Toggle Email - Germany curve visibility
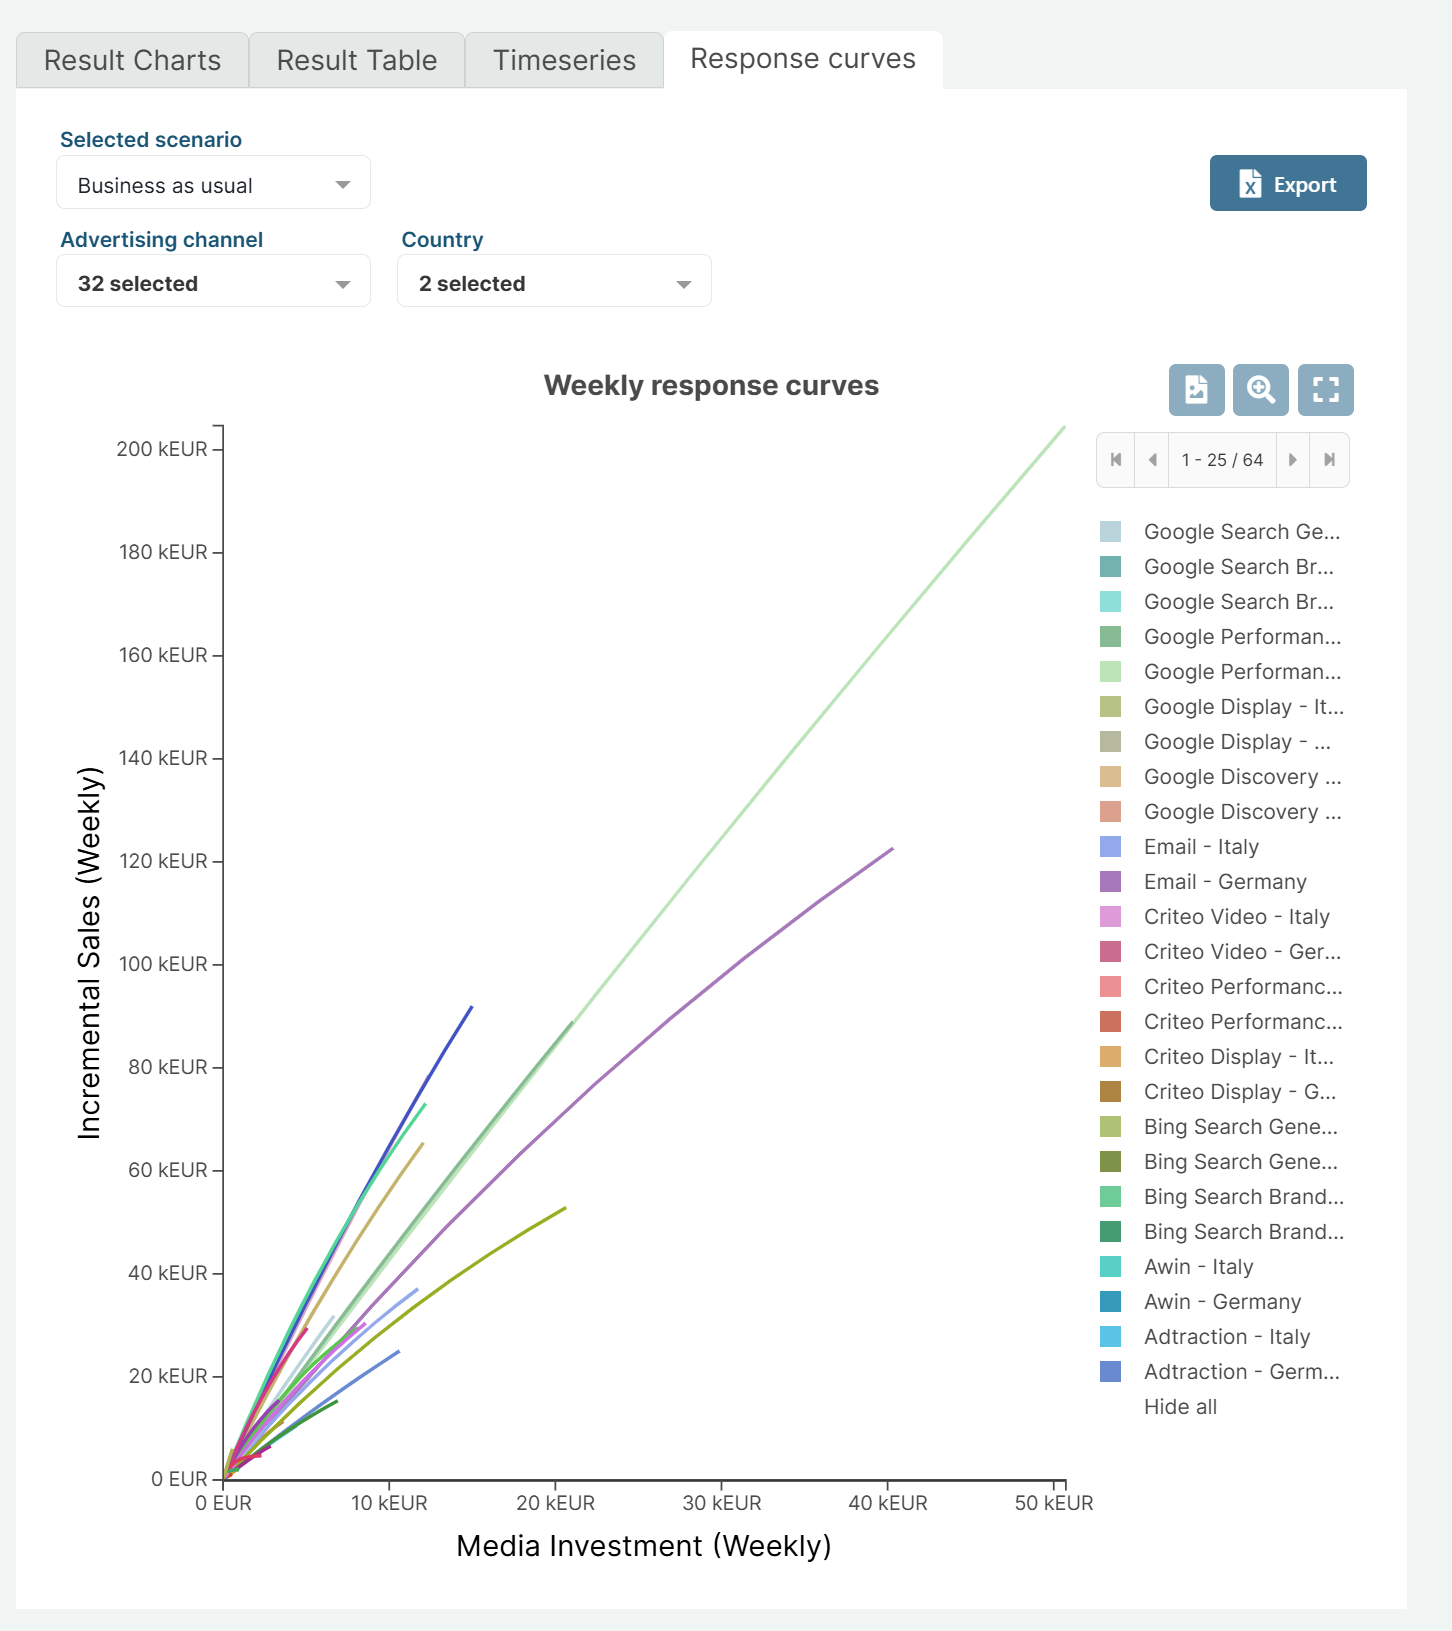Viewport: 1452px width, 1631px height. (x=1224, y=882)
